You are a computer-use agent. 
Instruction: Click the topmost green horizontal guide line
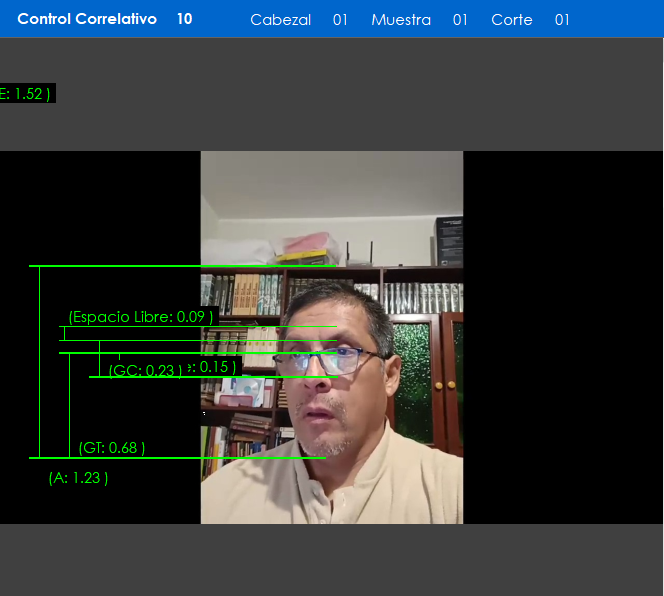[x=180, y=266]
